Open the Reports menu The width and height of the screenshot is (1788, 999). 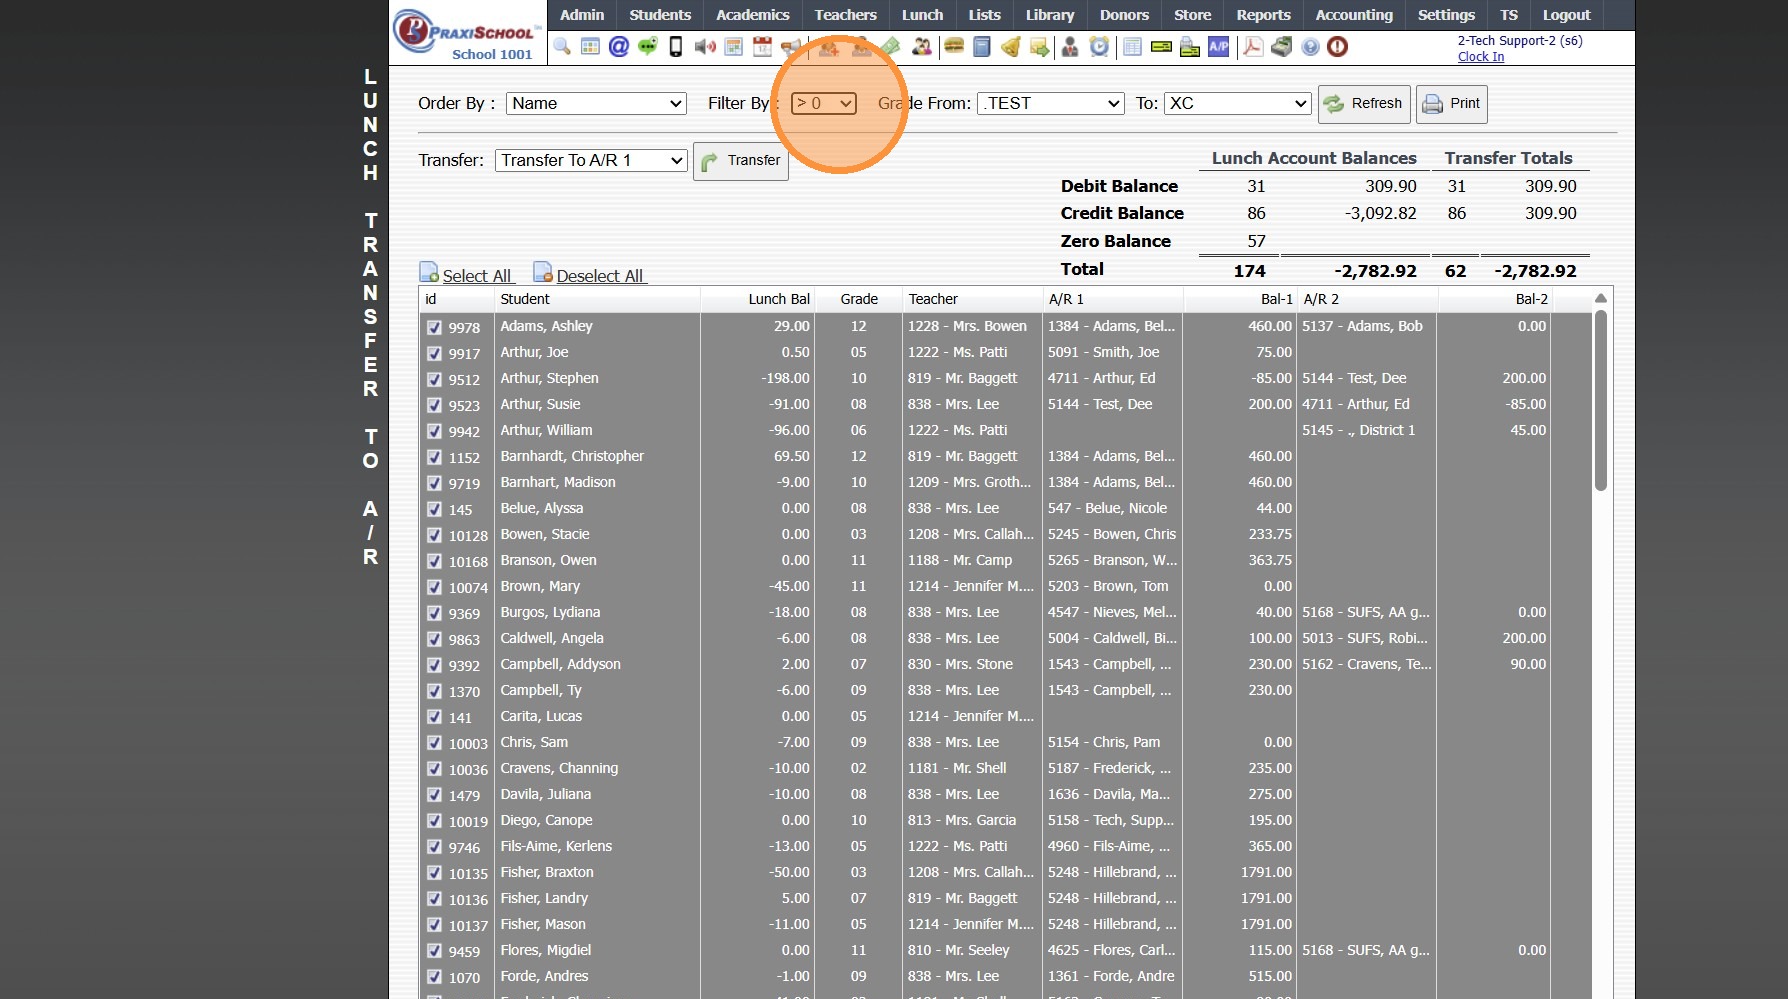click(1263, 15)
